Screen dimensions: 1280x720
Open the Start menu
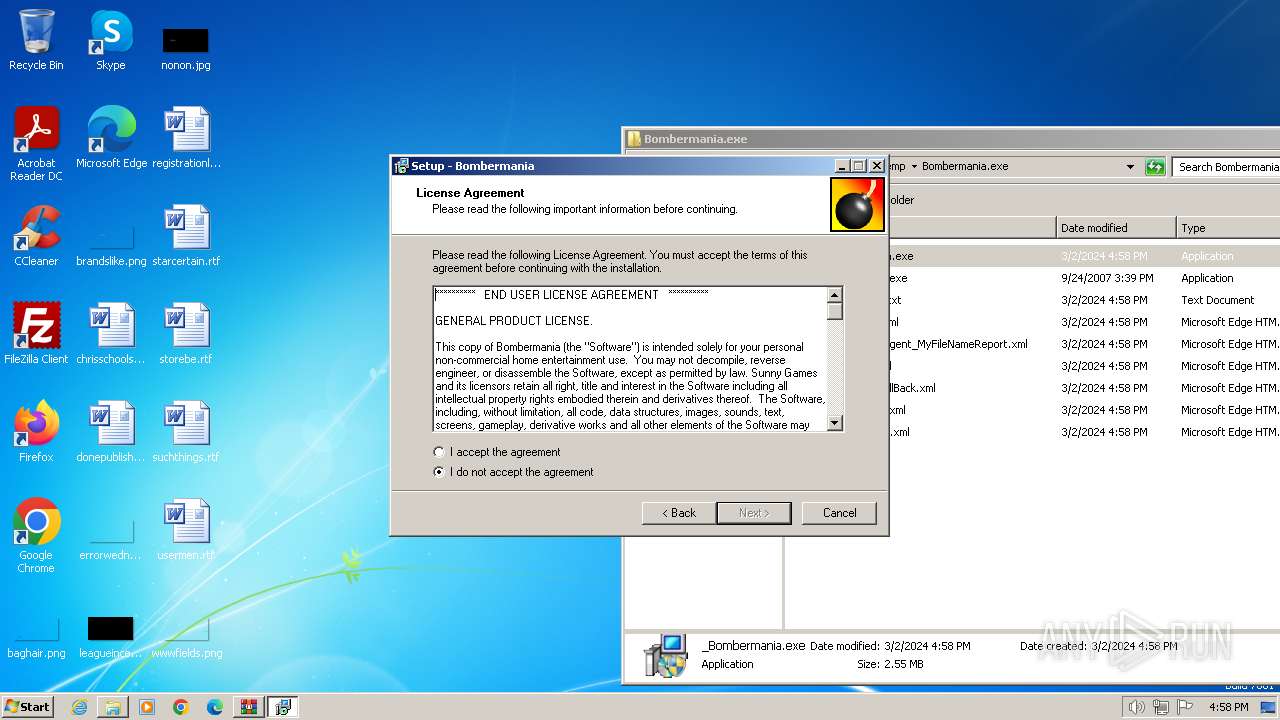(28, 707)
